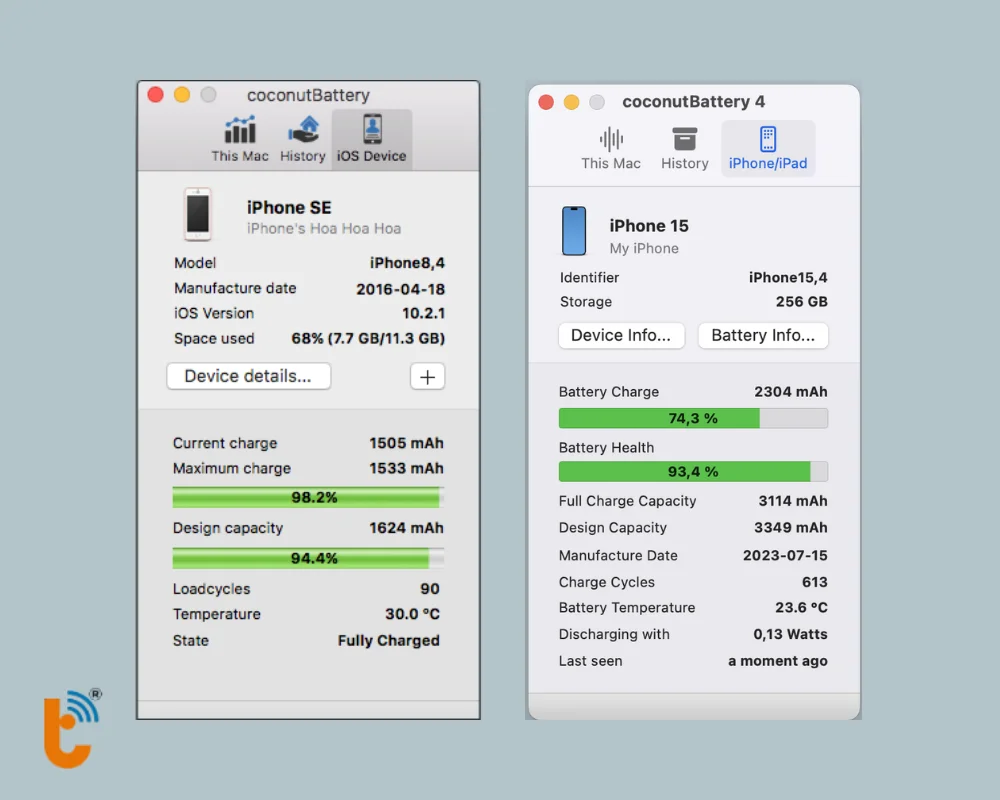Open the Battery Info button
1000x800 pixels.
(763, 336)
